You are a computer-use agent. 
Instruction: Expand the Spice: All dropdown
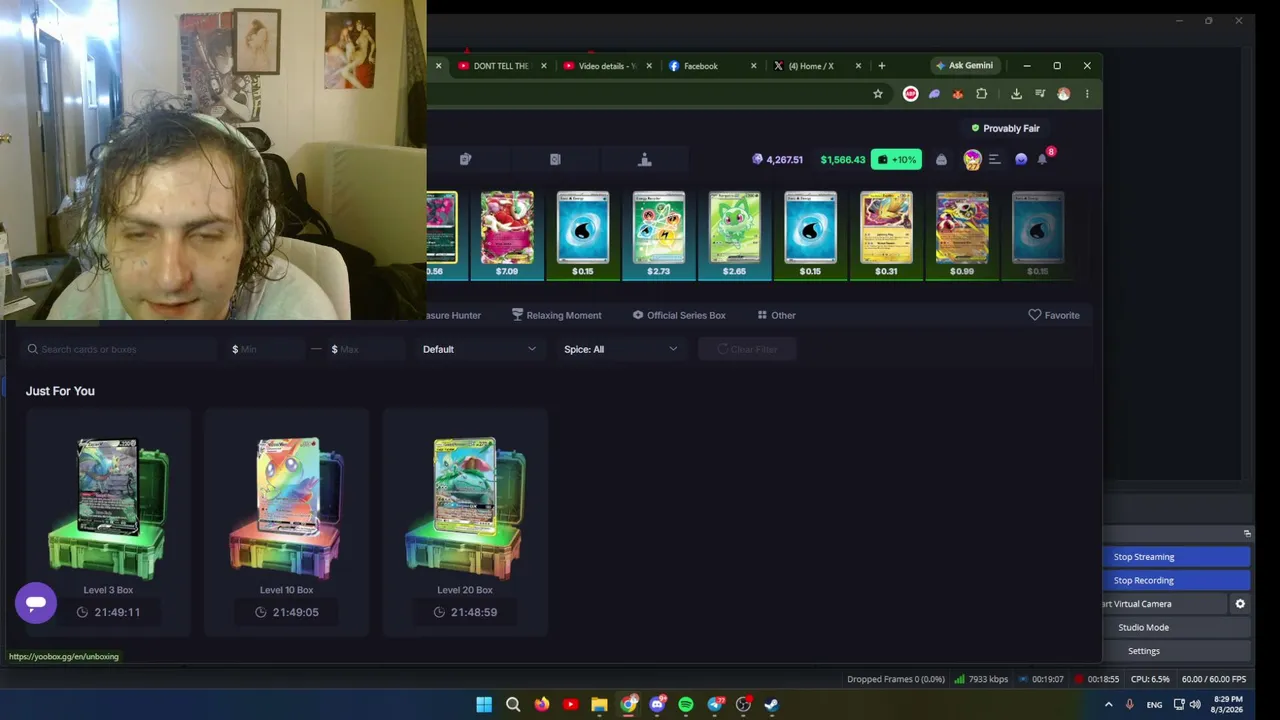pyautogui.click(x=620, y=349)
